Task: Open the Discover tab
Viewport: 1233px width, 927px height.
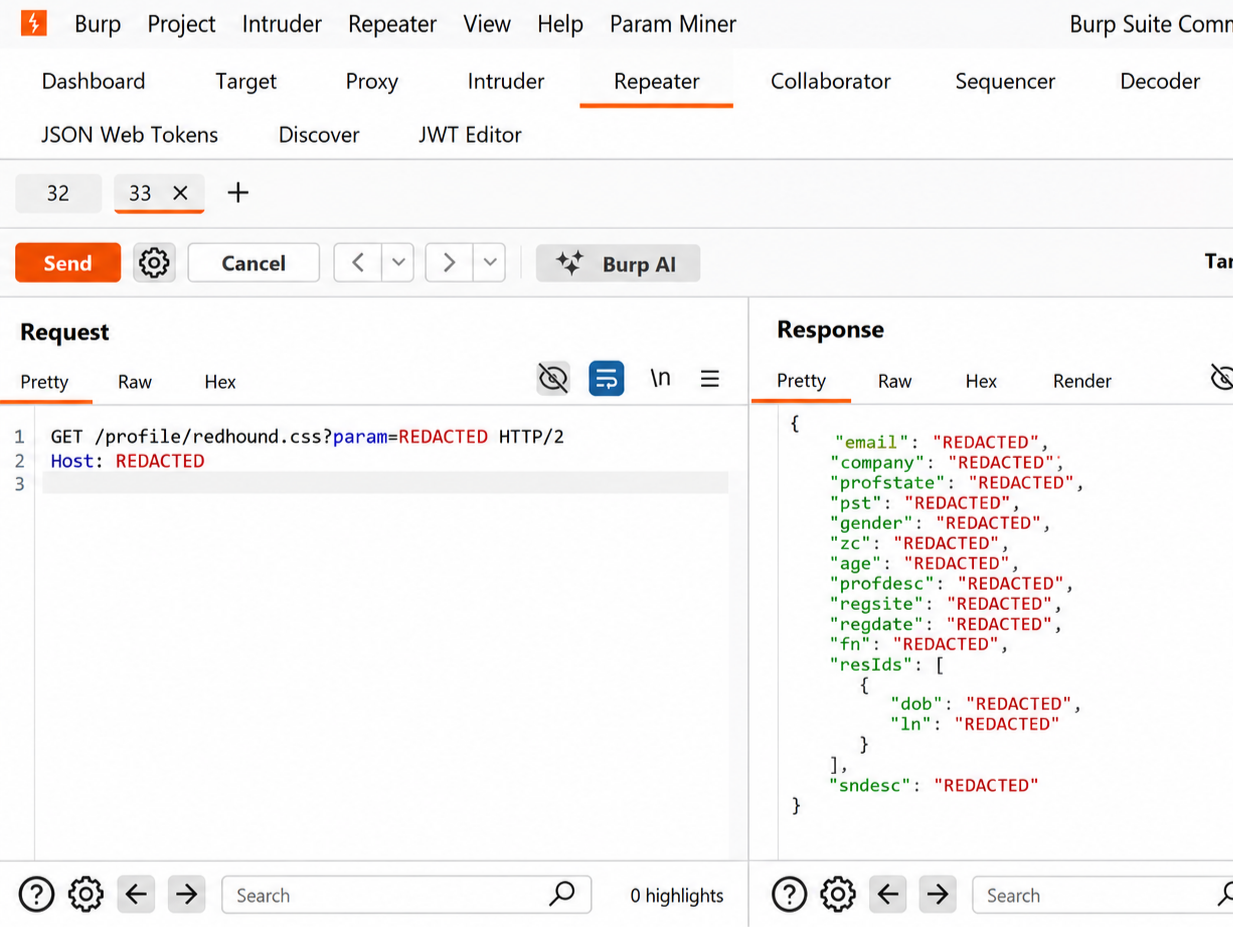Action: tap(319, 134)
